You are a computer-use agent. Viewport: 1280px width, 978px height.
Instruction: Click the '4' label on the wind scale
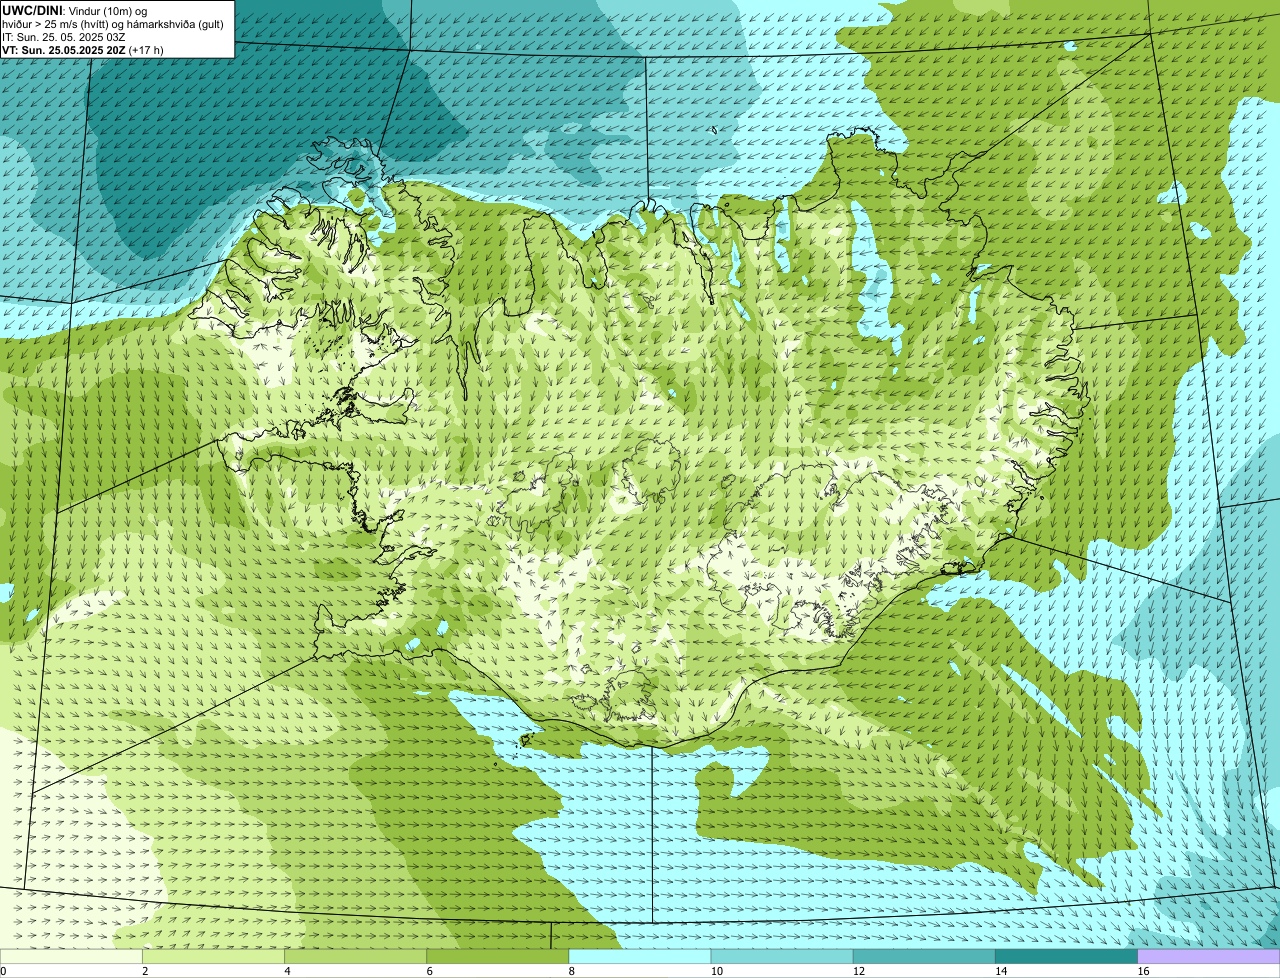(x=287, y=971)
